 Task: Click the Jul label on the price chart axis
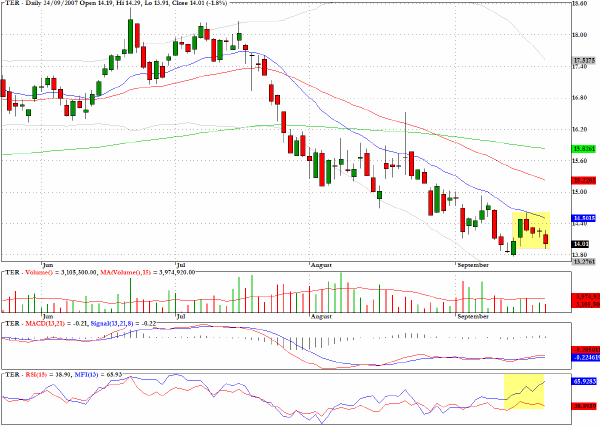pyautogui.click(x=181, y=265)
